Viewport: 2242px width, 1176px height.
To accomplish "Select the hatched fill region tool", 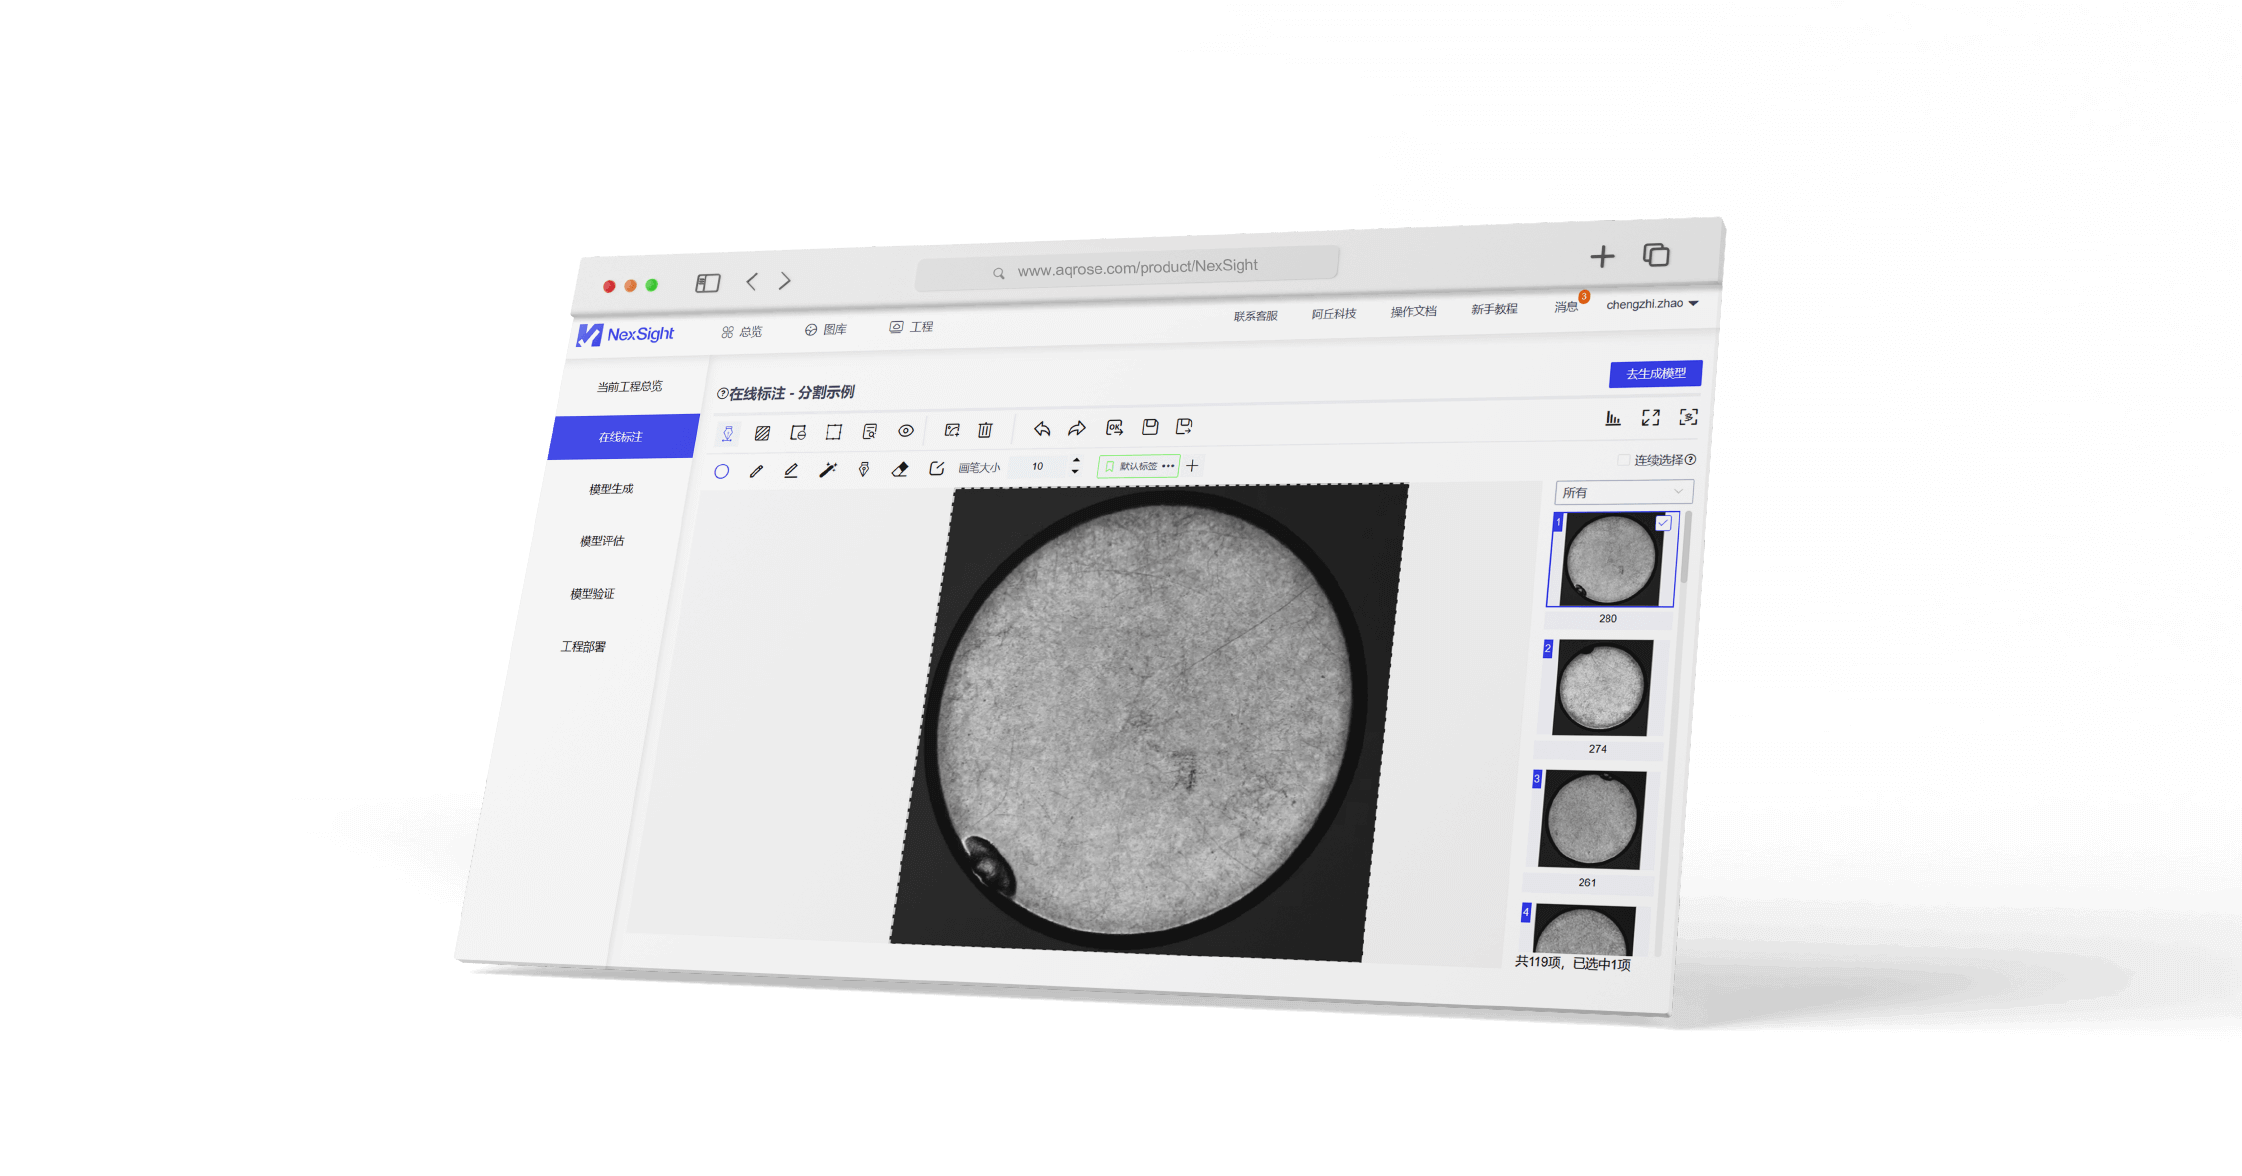I will click(x=762, y=433).
